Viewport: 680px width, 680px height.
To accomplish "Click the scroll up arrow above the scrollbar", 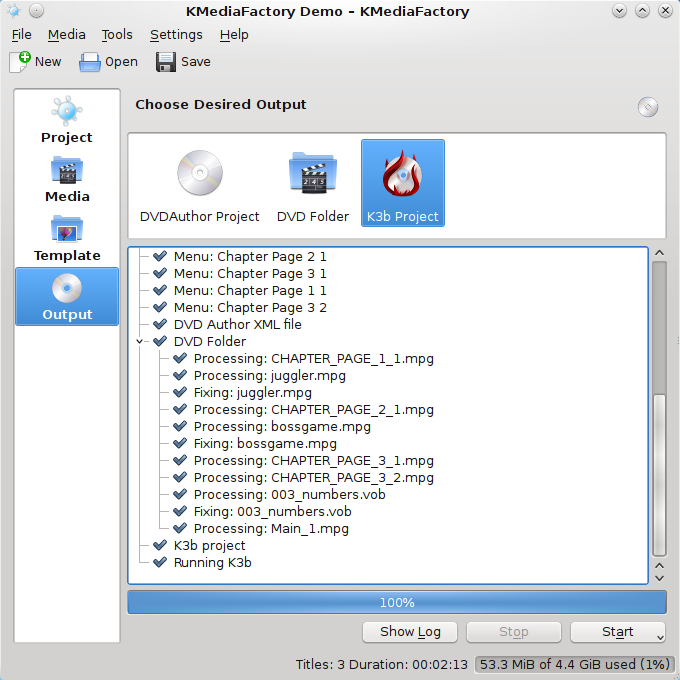I will pyautogui.click(x=659, y=253).
